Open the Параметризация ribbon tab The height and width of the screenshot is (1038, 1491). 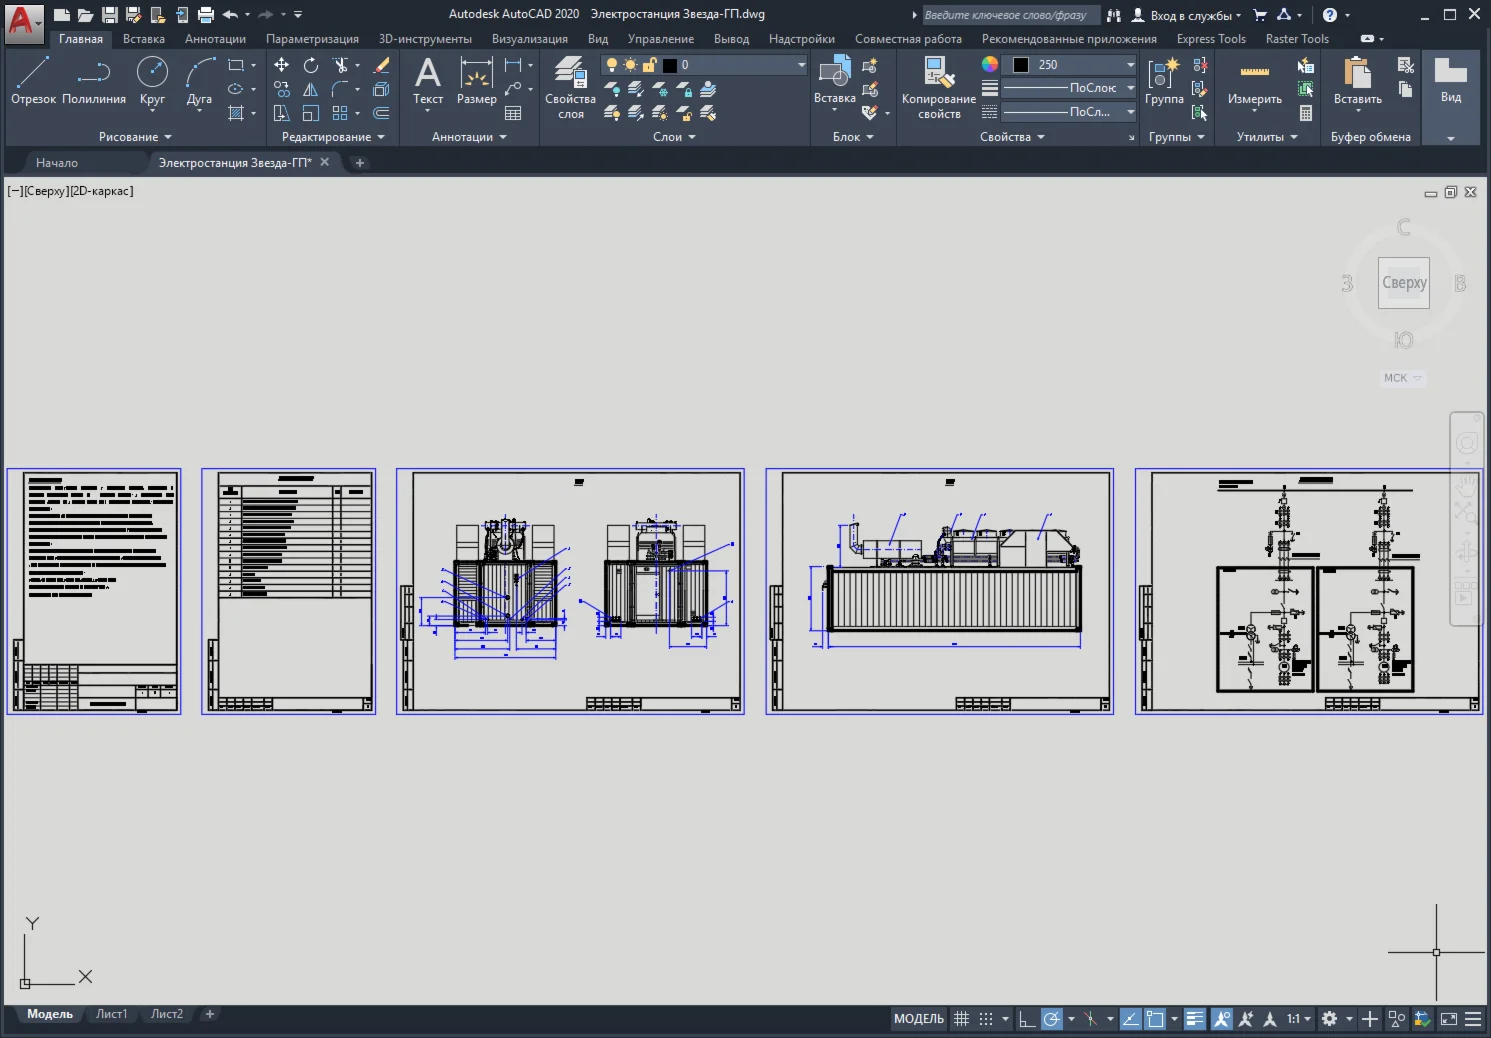(312, 39)
